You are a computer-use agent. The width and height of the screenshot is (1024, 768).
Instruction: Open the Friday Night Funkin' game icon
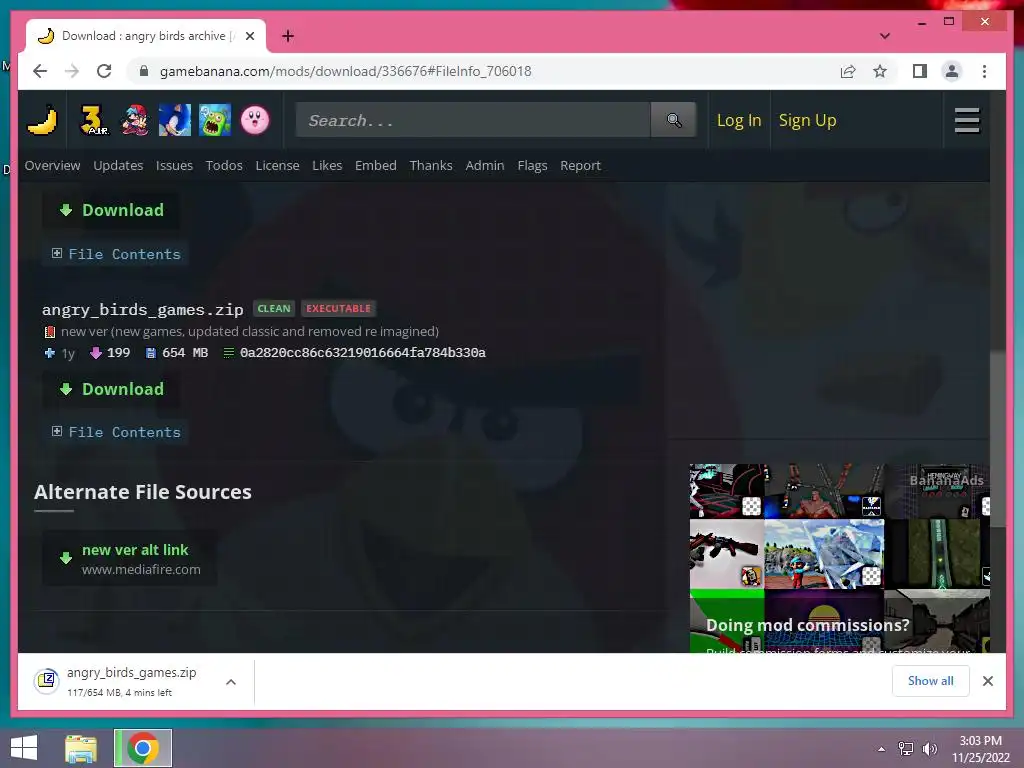(135, 120)
